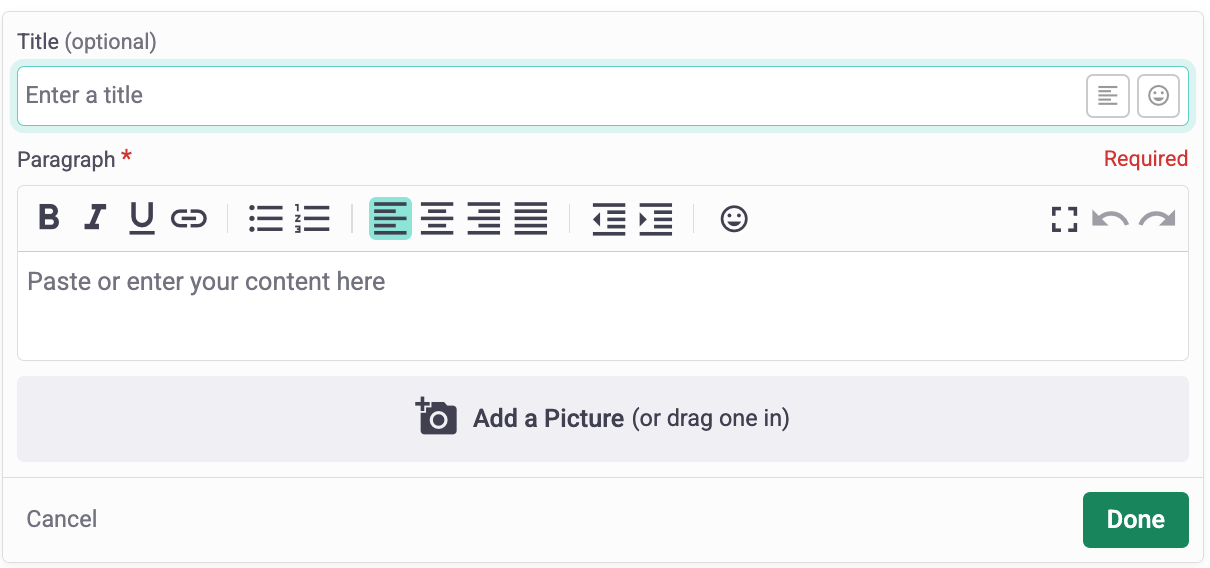Decrease paragraph indent
This screenshot has width=1210, height=568.
[608, 218]
